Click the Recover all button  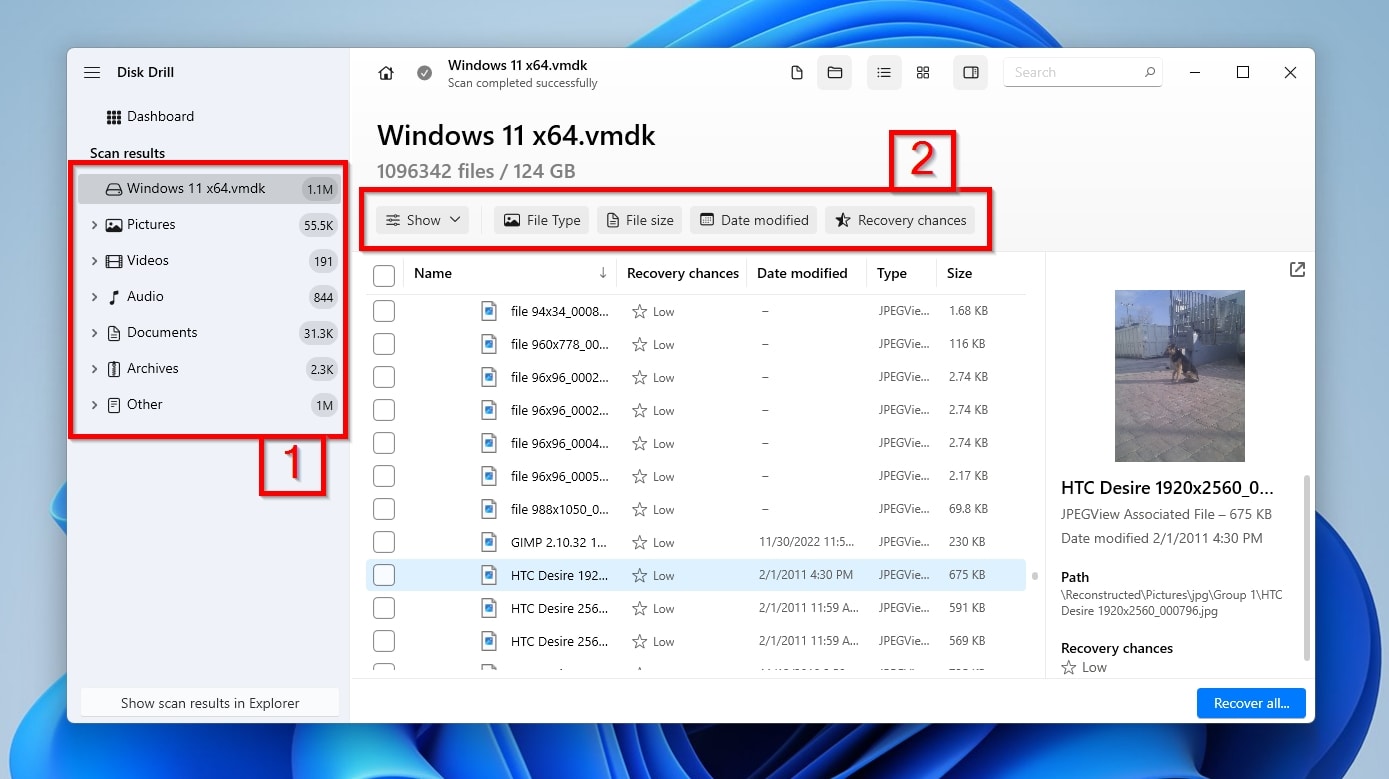1251,703
